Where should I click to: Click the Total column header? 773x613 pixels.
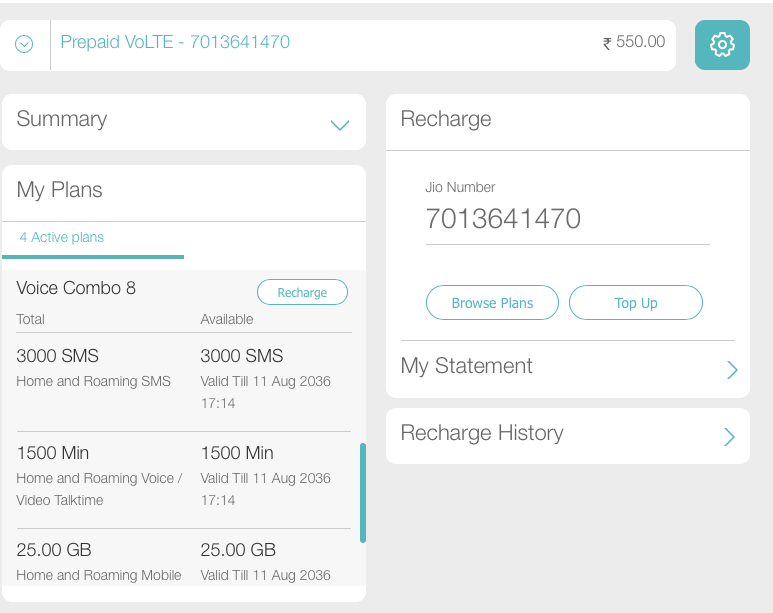[30, 319]
